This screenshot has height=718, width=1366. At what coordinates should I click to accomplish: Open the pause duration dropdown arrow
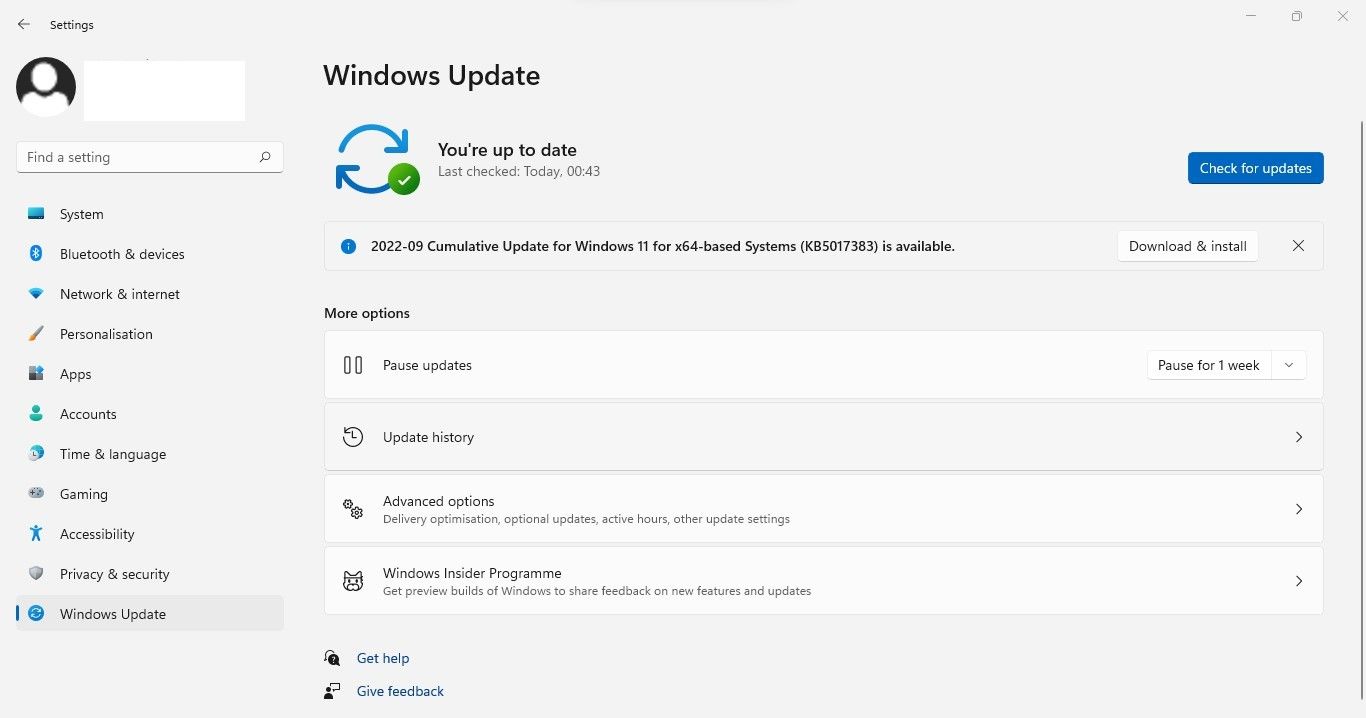[1289, 365]
